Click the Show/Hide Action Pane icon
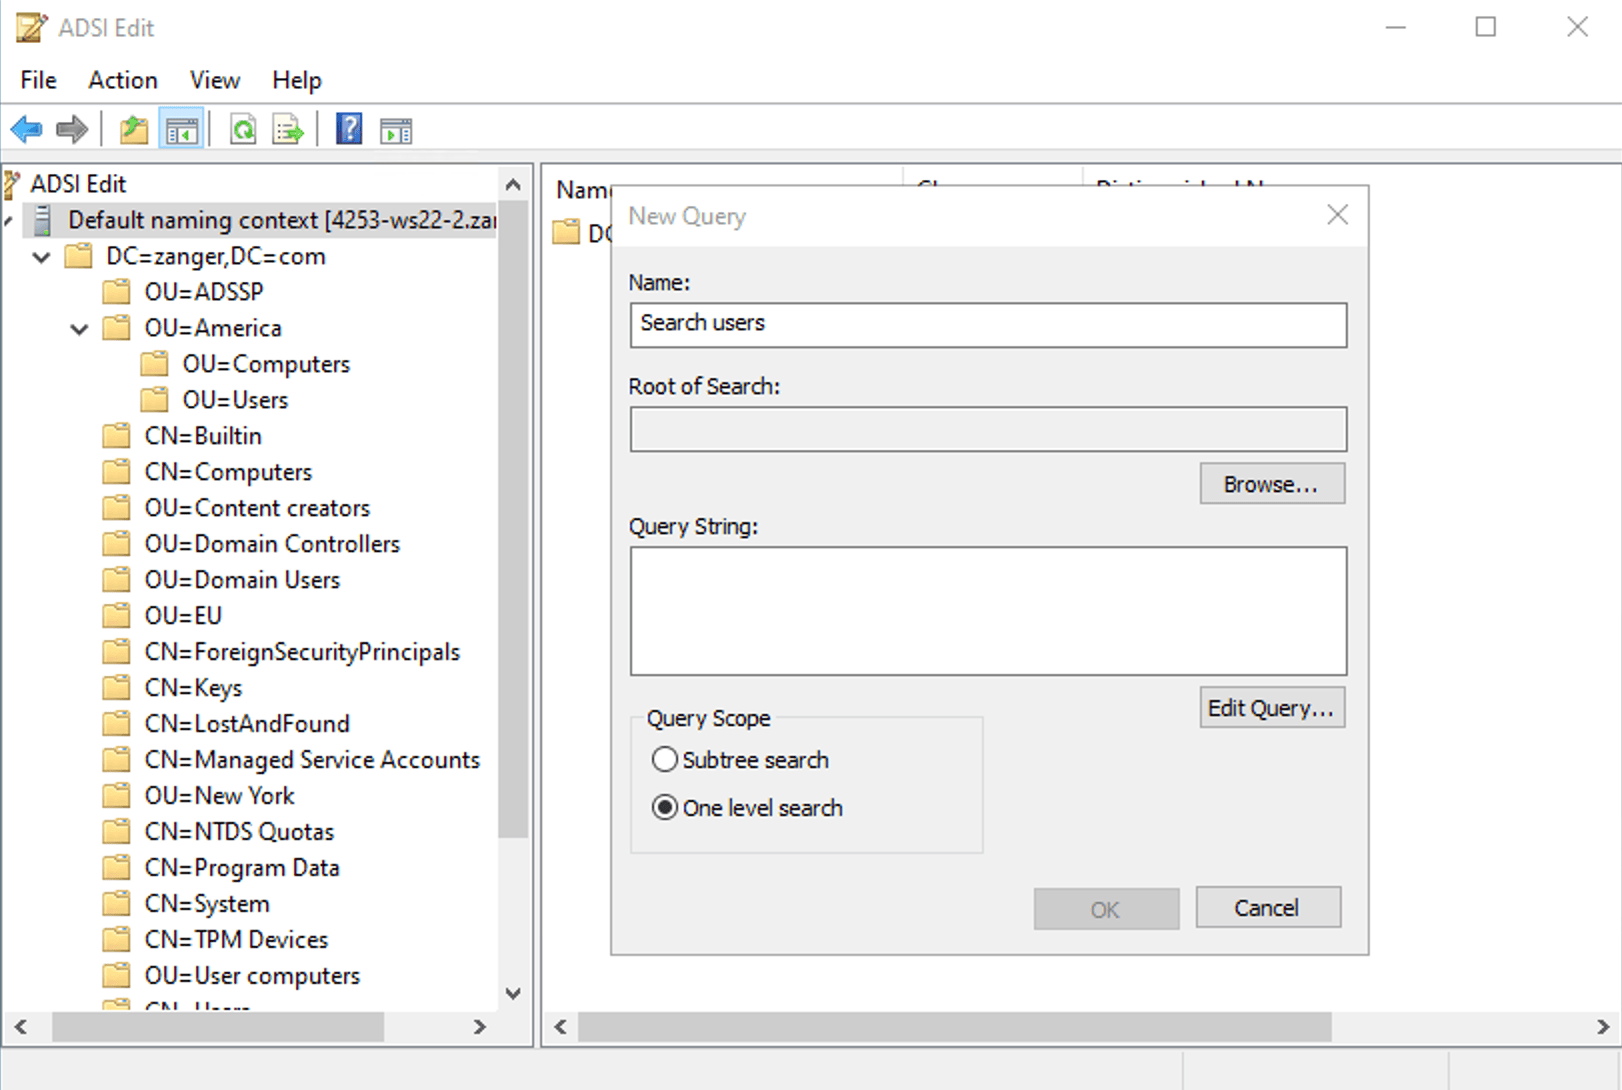 (x=395, y=128)
